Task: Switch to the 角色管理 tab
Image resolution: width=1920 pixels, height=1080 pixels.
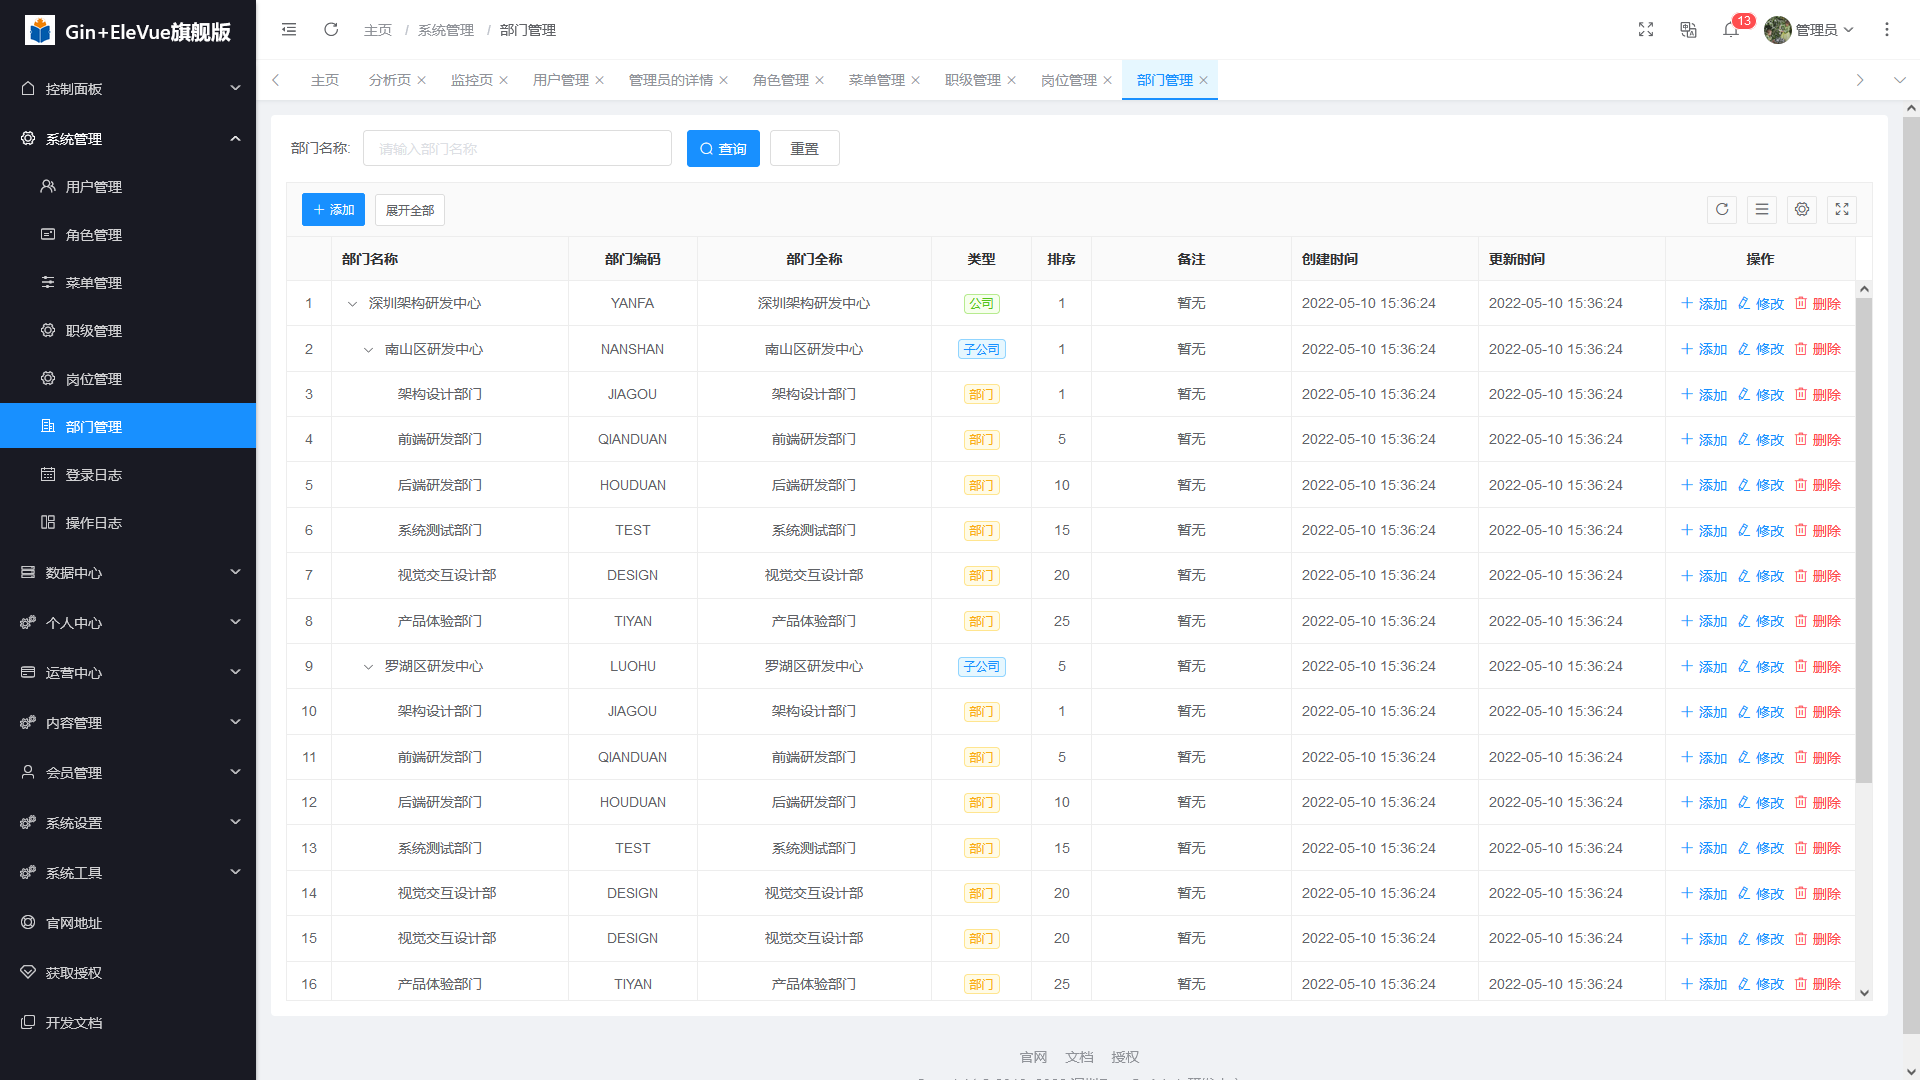Action: 780,80
